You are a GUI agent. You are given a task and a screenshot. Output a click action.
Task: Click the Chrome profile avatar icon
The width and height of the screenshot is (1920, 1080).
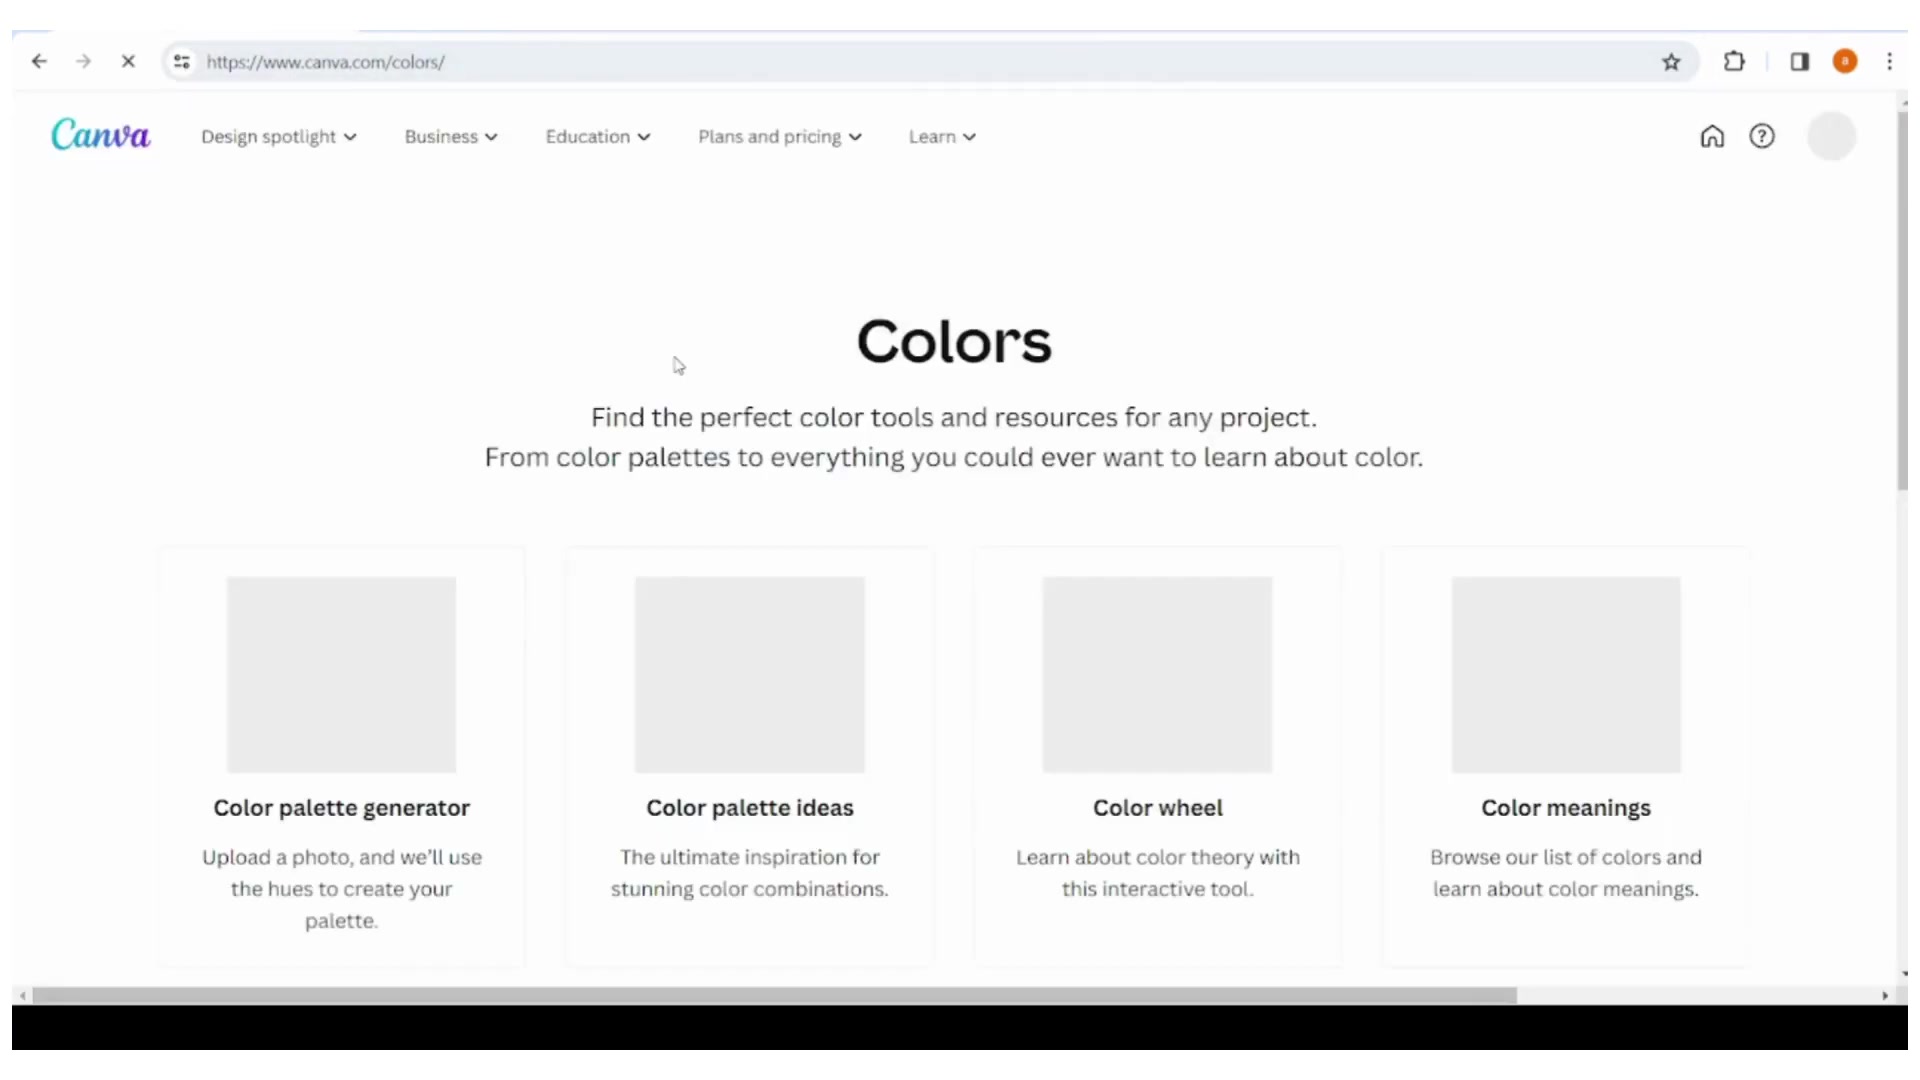(x=1845, y=61)
